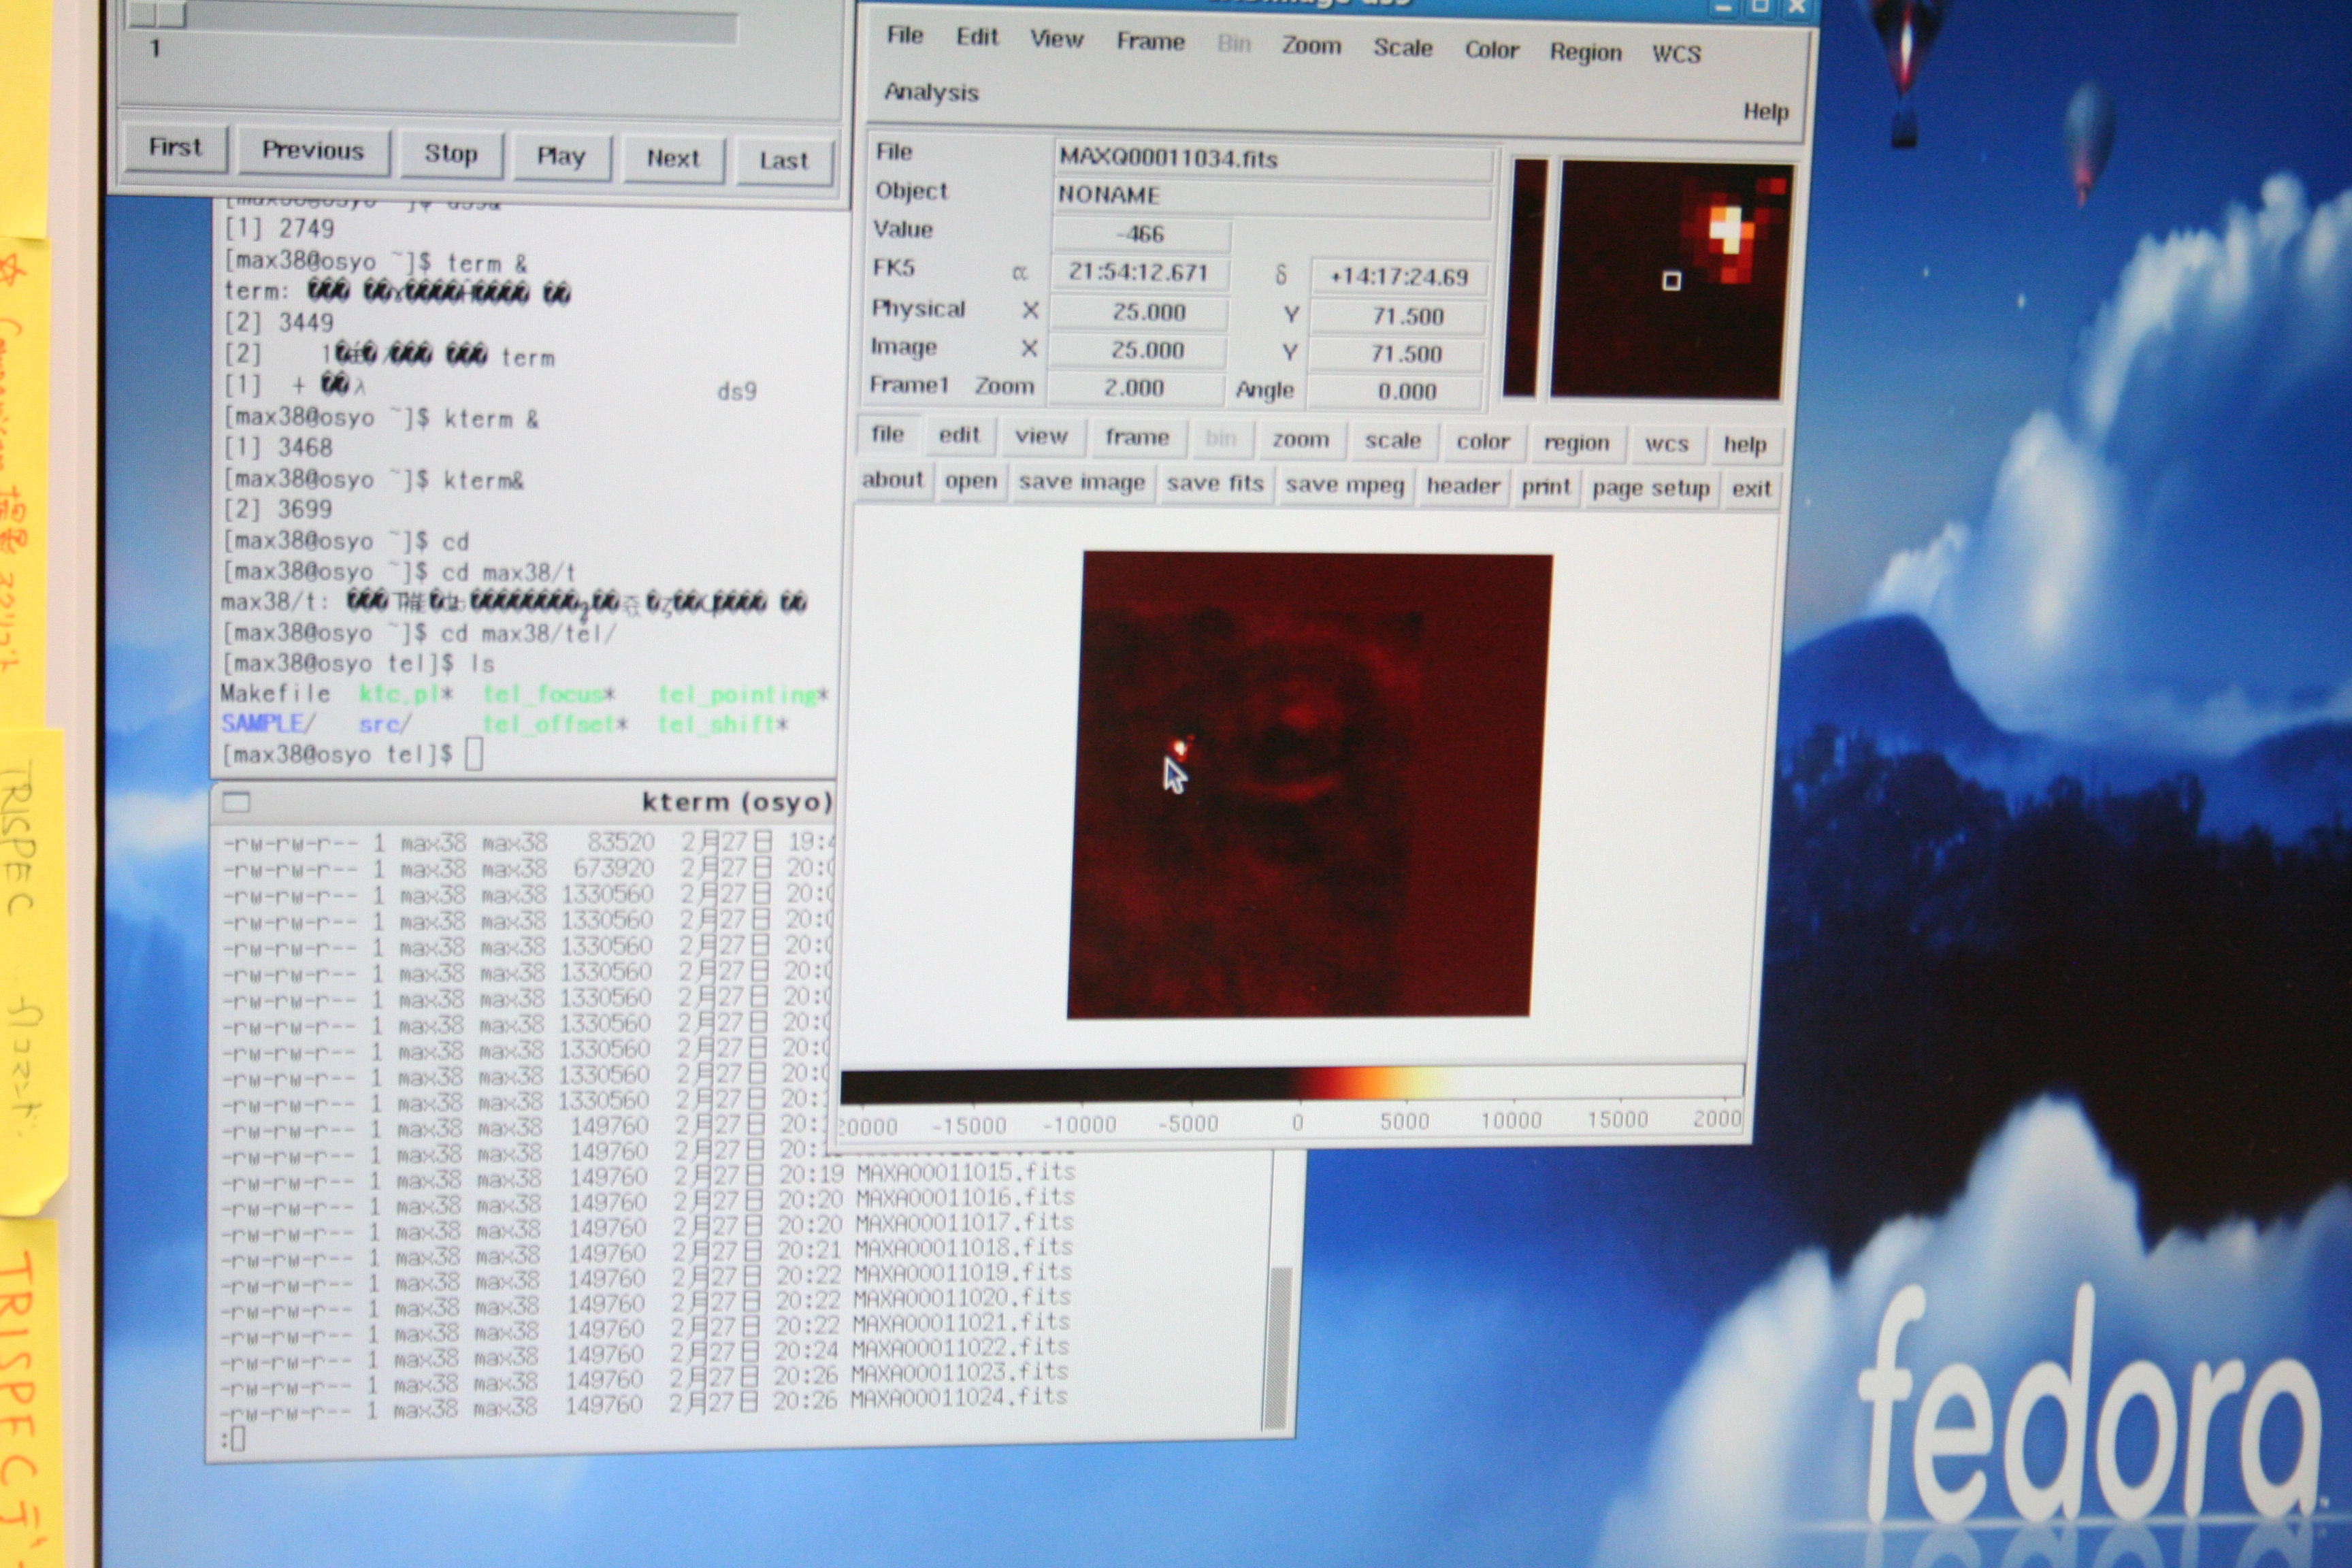Open the Scale menu in ds9

1402,48
